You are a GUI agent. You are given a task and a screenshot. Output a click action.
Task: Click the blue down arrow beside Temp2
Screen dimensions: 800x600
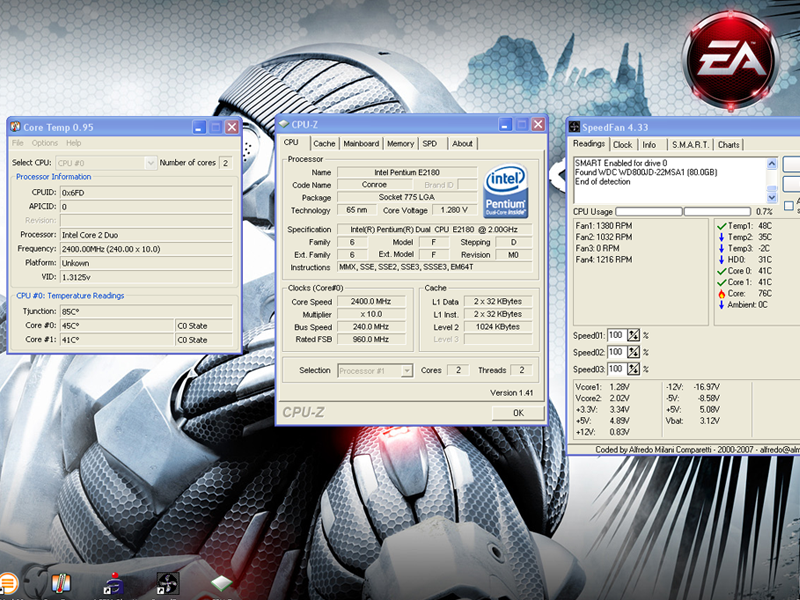coord(721,237)
